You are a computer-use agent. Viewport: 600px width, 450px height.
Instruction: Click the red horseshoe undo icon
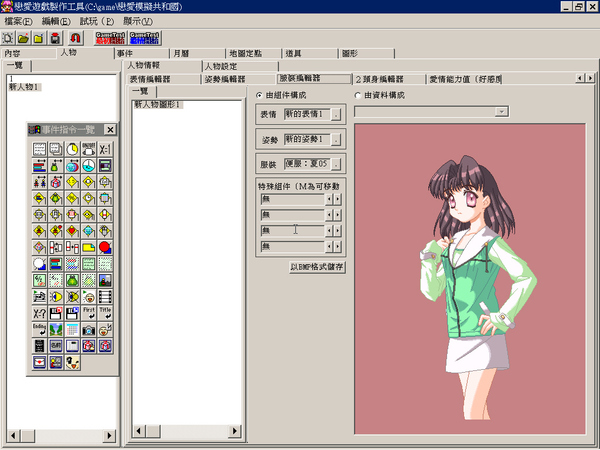(75, 38)
